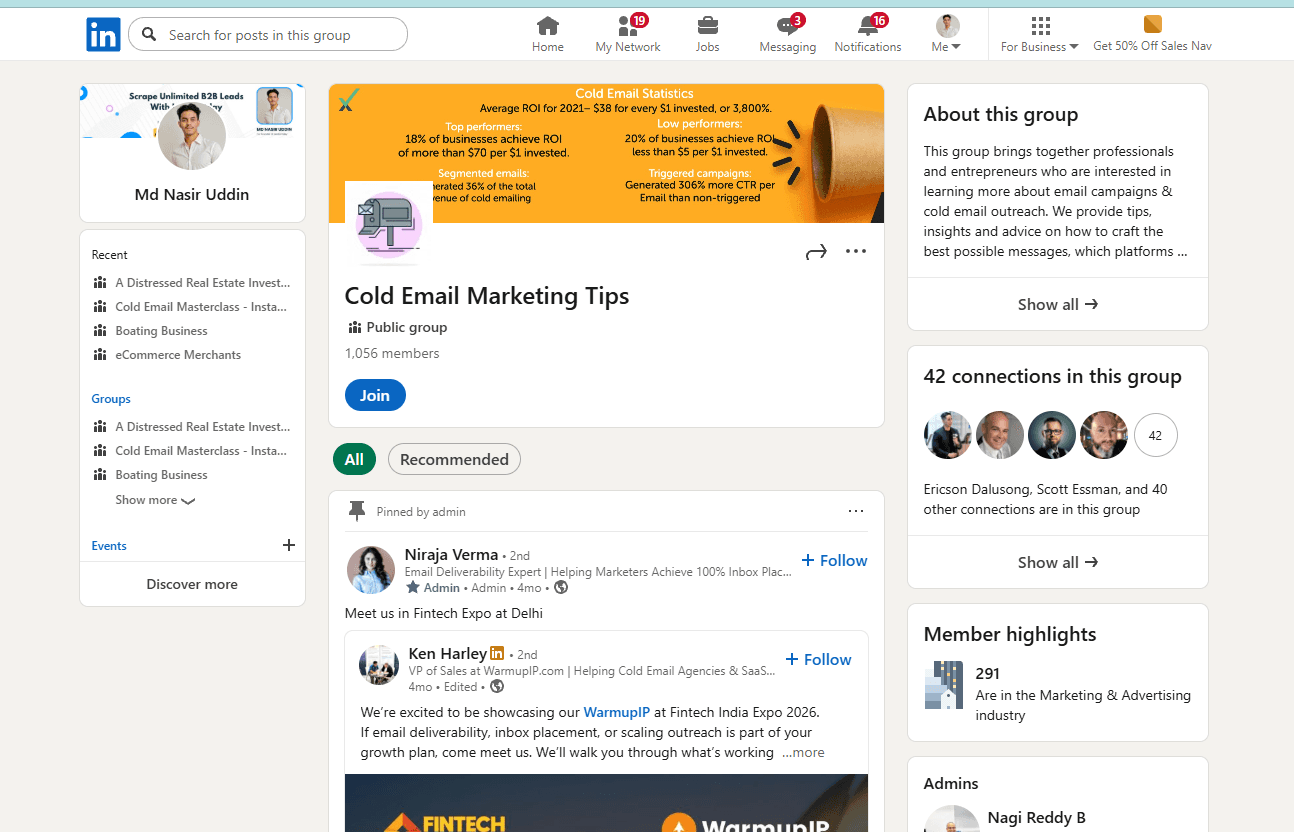Open Boating Business in Recent list
Screen dimensions: 1294x832
pos(161,331)
